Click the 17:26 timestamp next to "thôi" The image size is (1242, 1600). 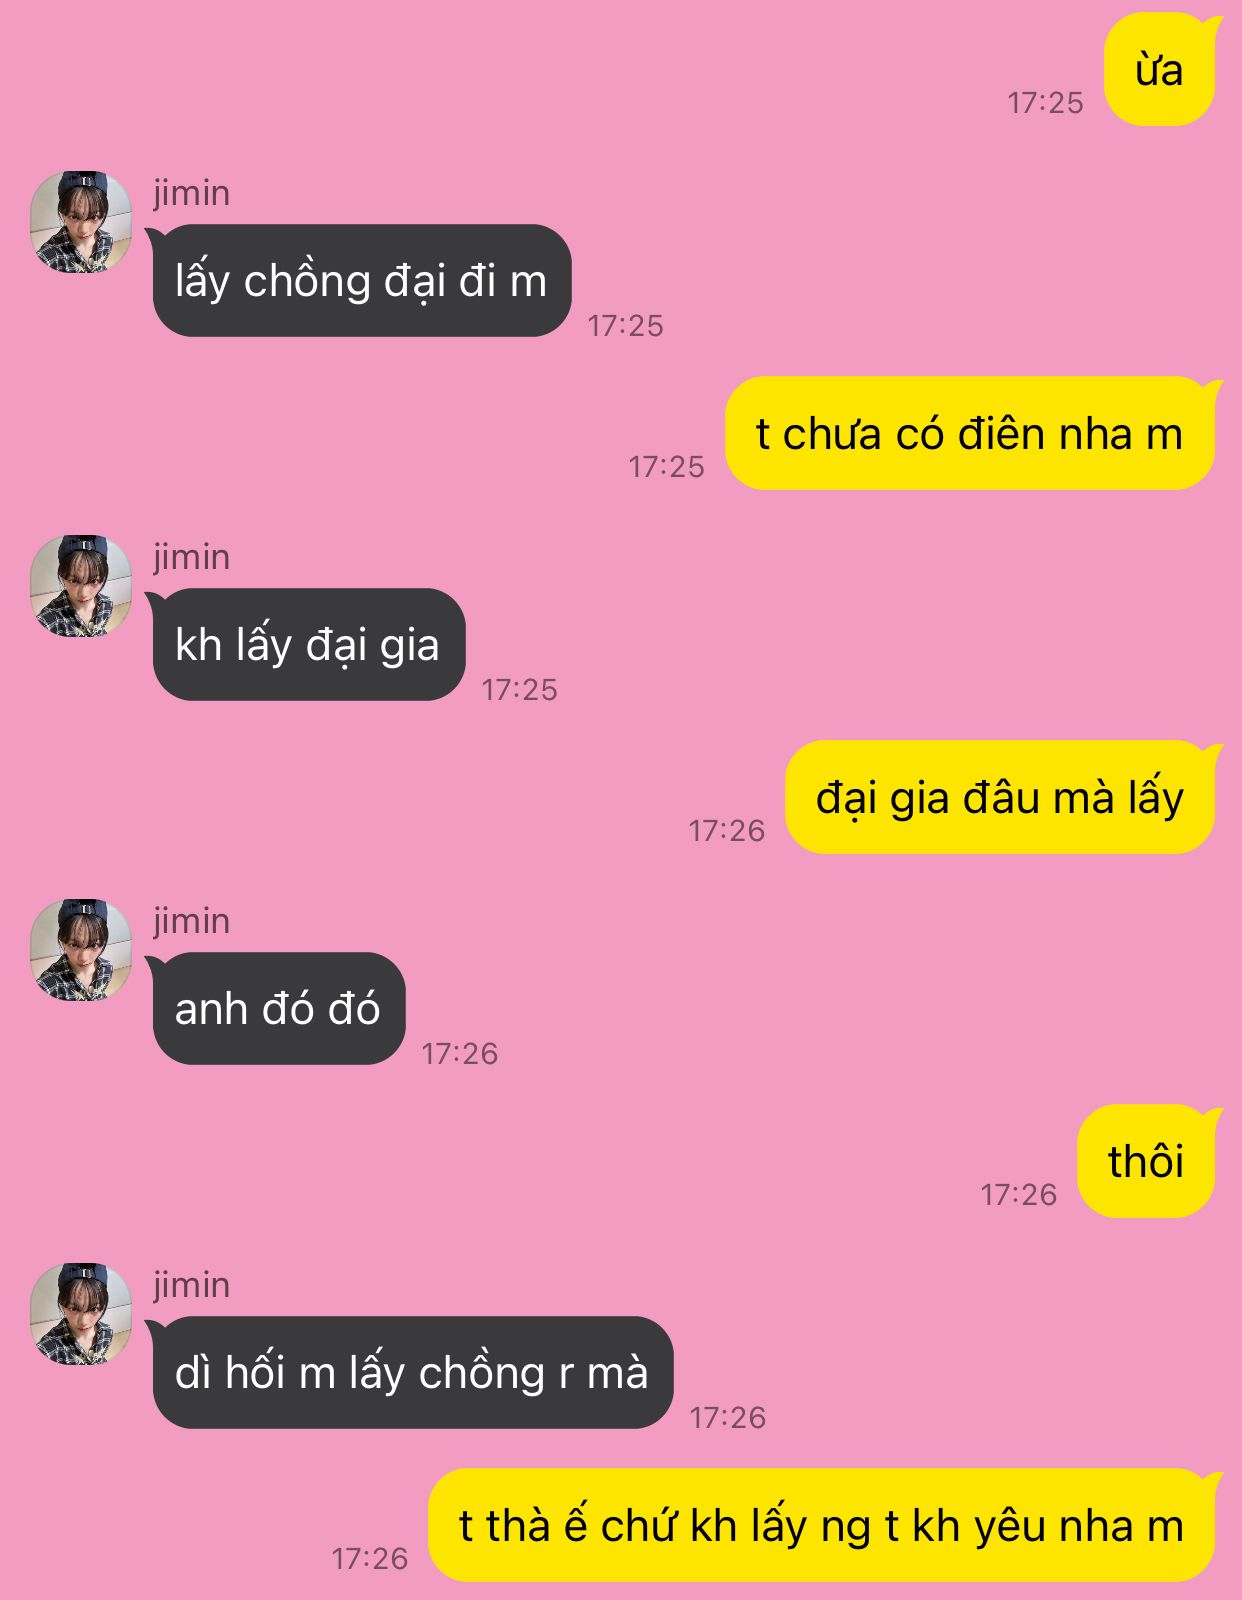pyautogui.click(x=1019, y=1195)
